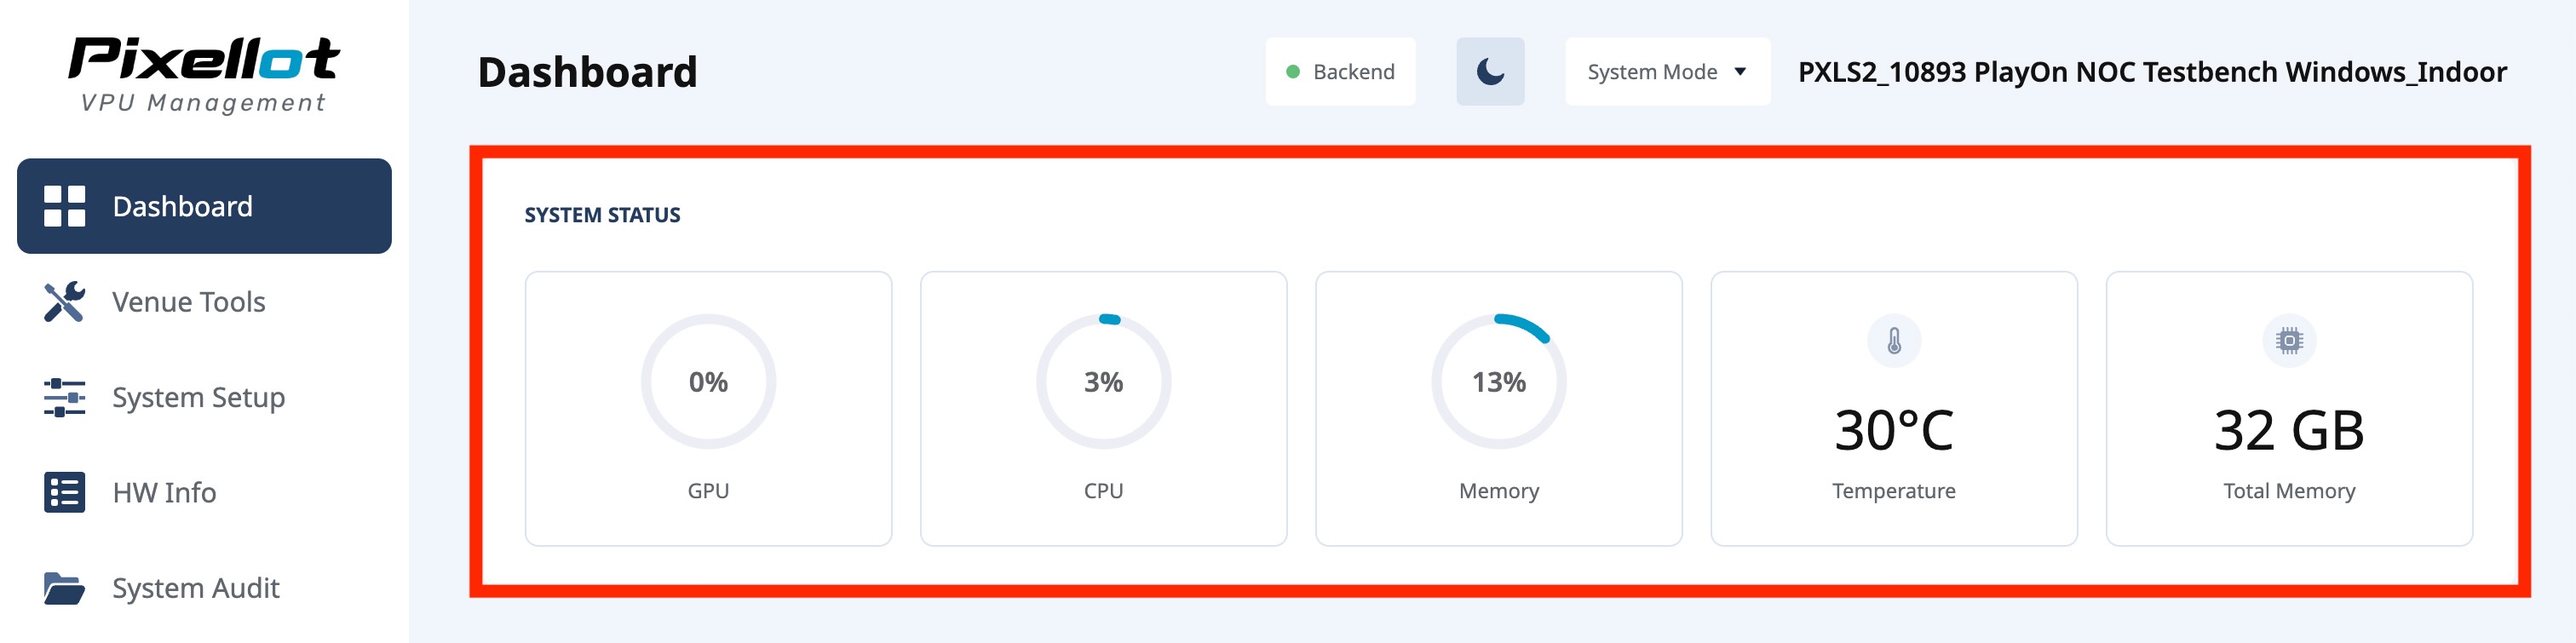The height and width of the screenshot is (643, 2576).
Task: Click the Venue Tools wrench icon
Action: pos(64,302)
